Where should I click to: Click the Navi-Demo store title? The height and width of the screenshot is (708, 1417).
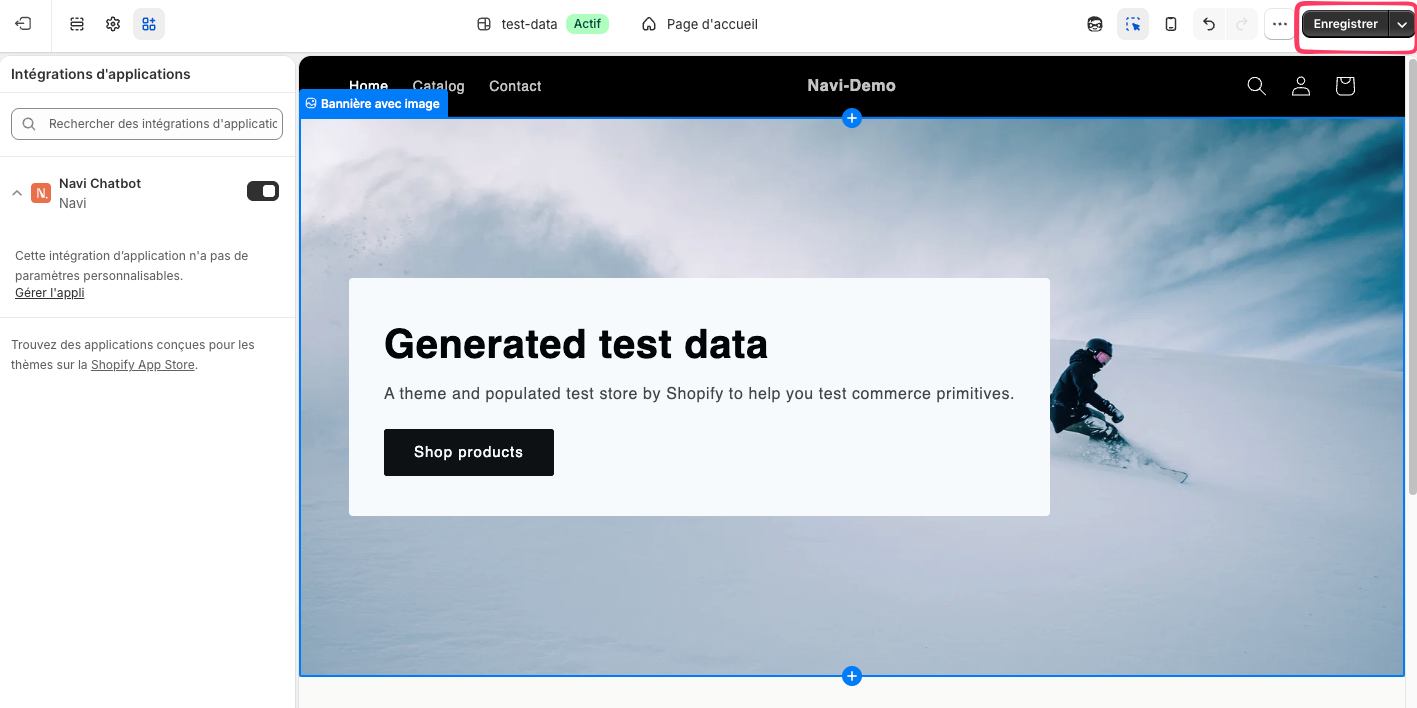click(851, 86)
